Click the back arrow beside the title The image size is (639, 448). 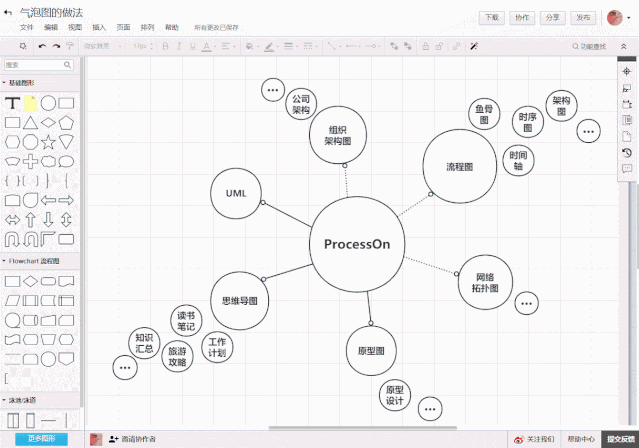coord(8,13)
